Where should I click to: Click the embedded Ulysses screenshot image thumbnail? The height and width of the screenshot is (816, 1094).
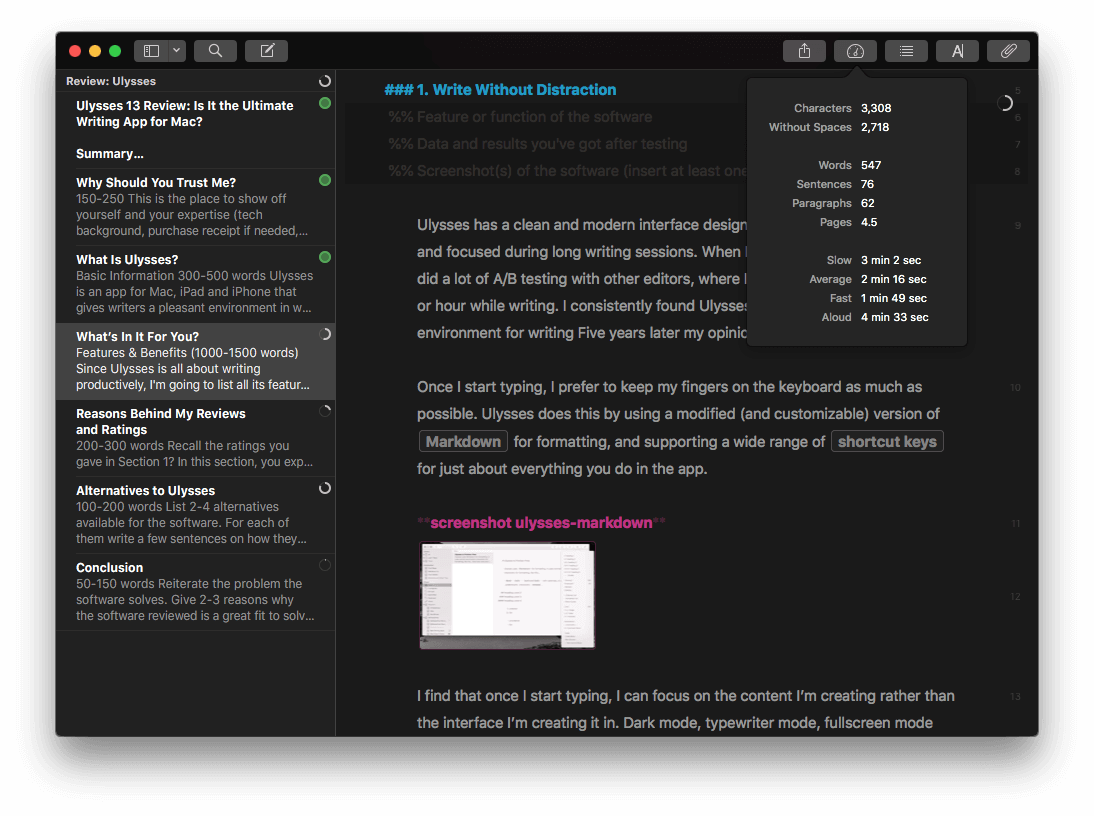[507, 596]
